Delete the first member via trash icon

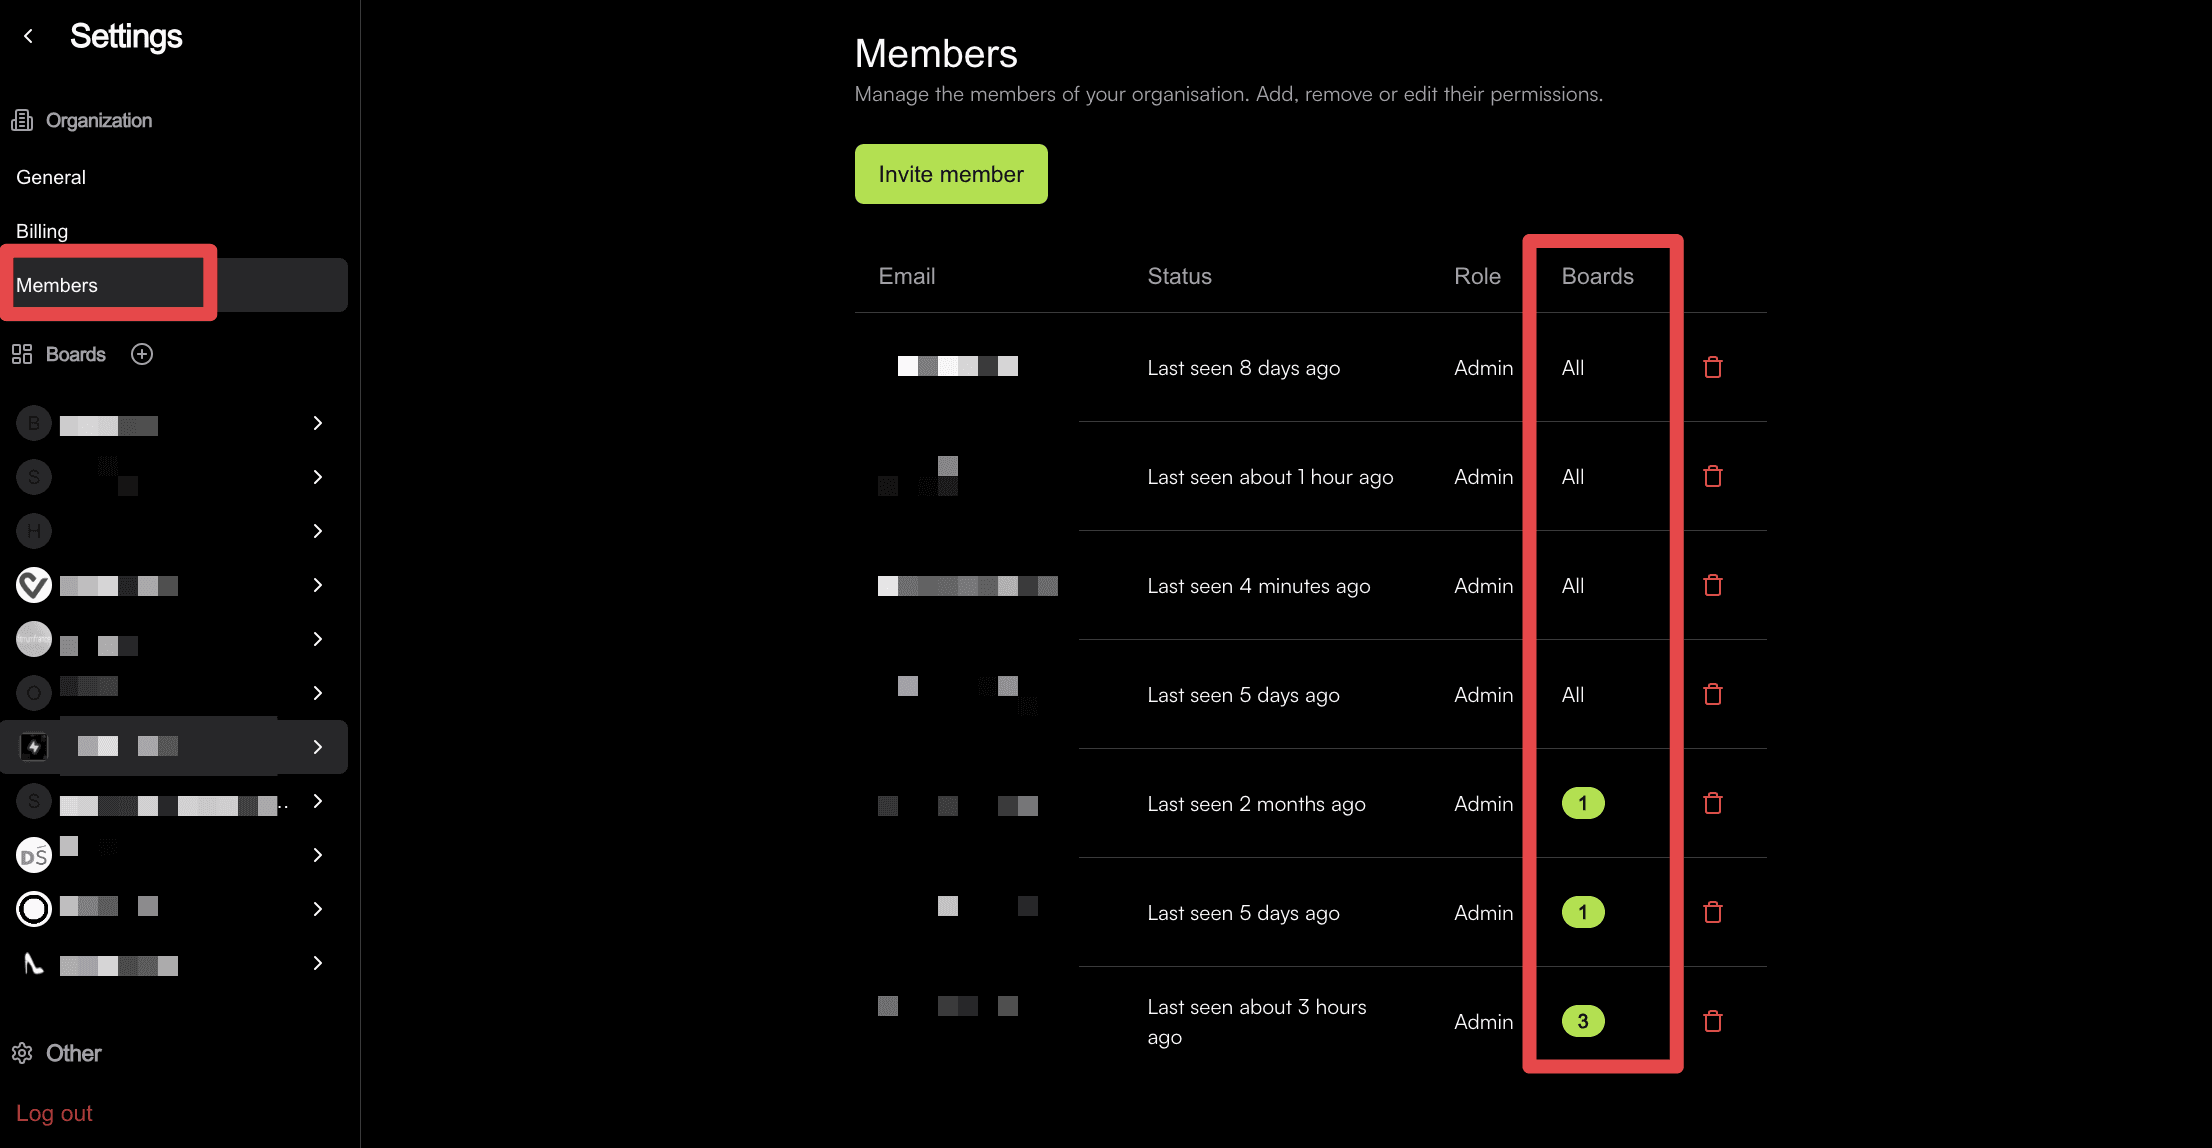click(x=1712, y=367)
